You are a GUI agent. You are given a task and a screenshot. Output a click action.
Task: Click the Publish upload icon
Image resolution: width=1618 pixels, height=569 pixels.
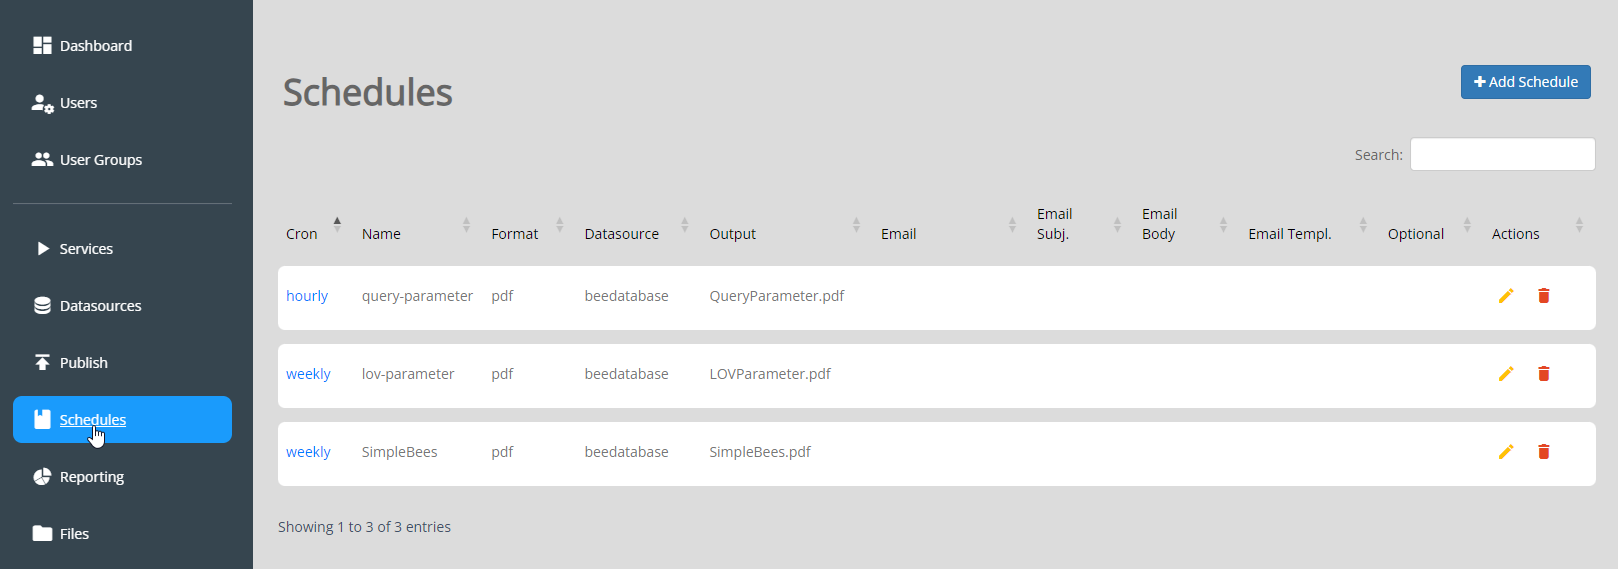coord(42,362)
